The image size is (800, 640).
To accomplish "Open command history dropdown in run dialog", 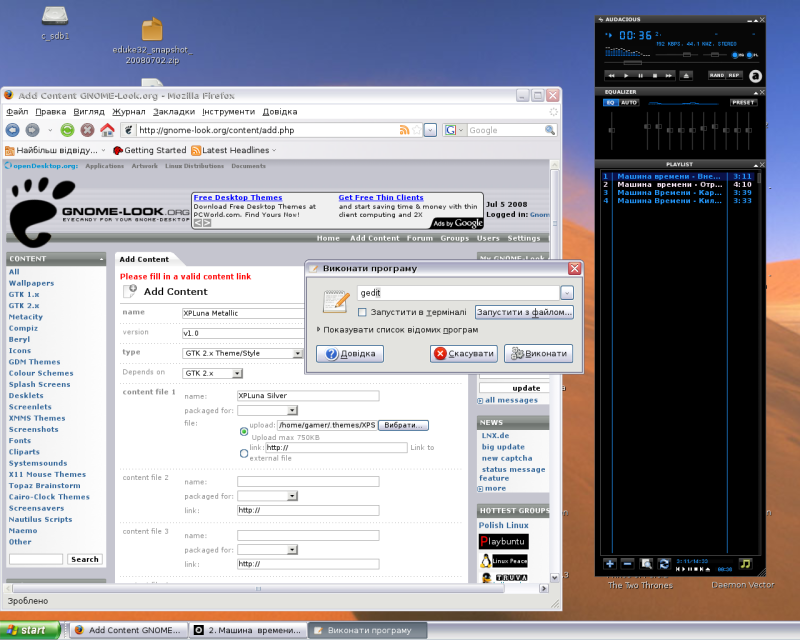I will tap(567, 292).
